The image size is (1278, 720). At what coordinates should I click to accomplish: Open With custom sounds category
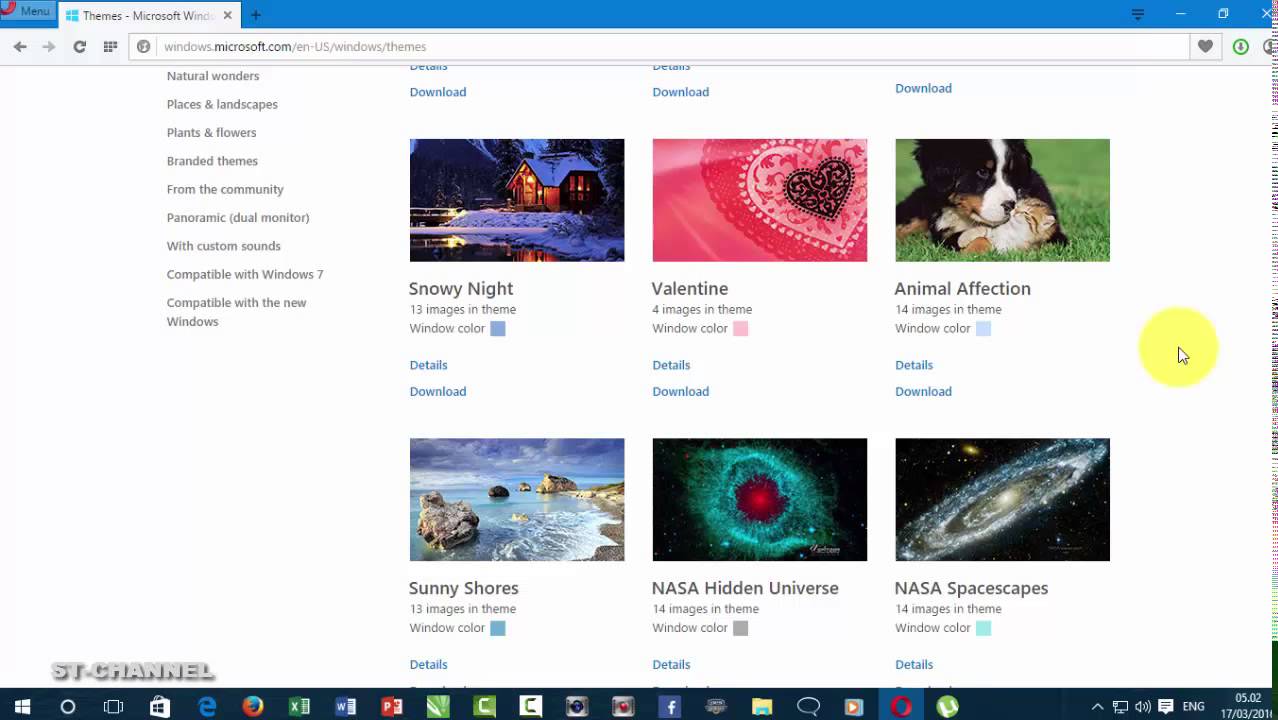[223, 246]
